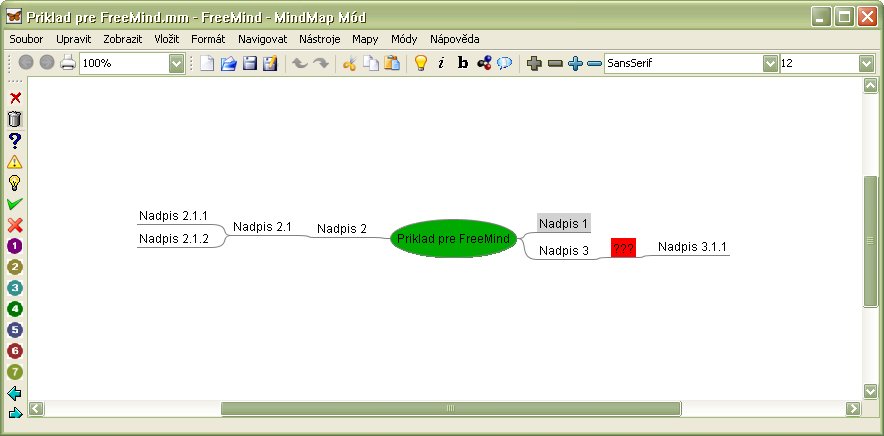Open the Soubor menu

(x=26, y=39)
